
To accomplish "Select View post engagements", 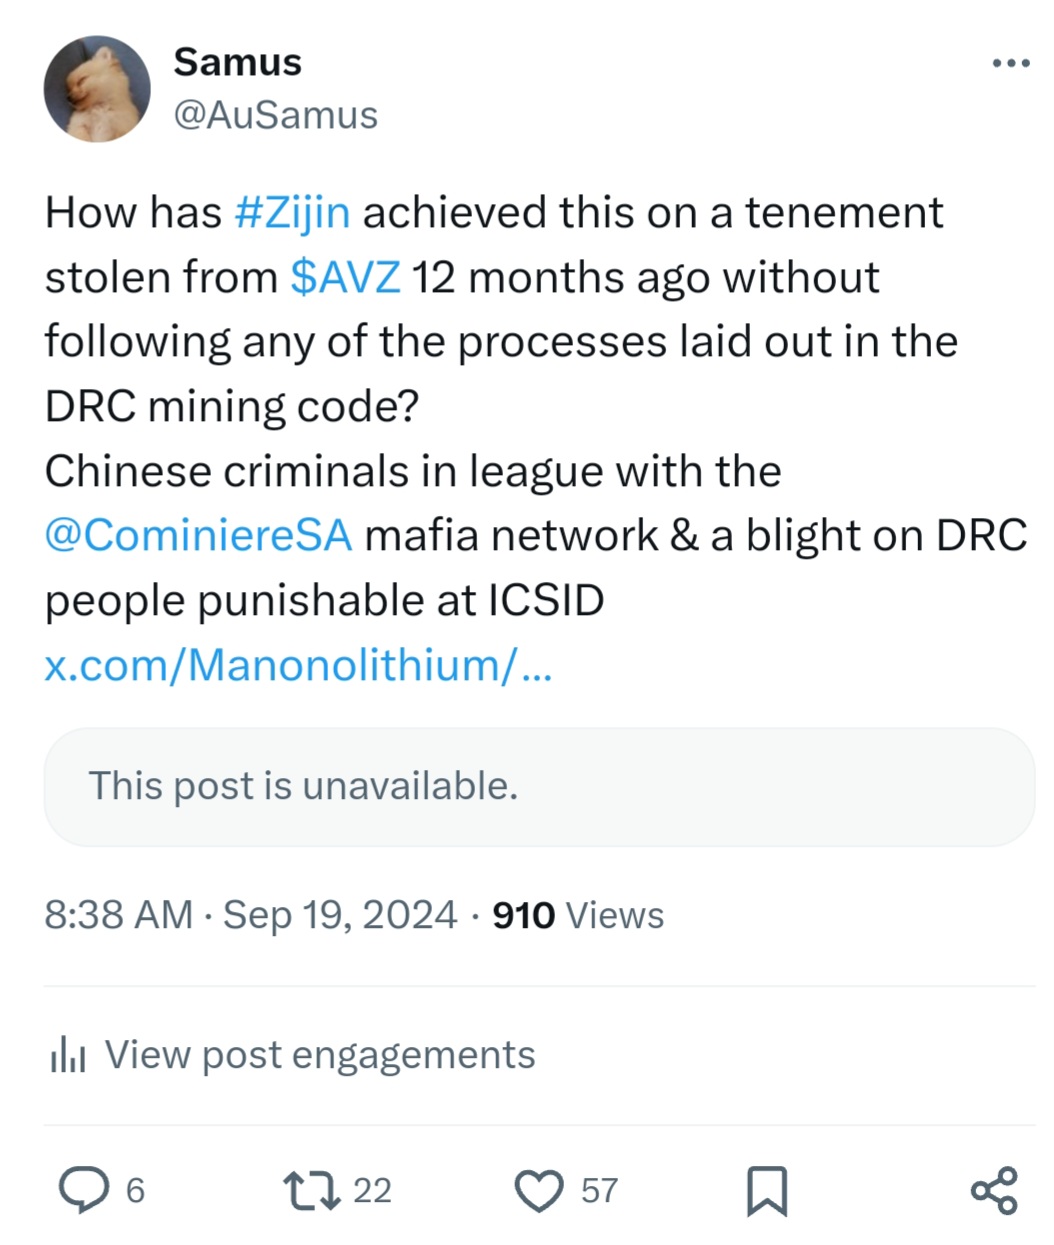I will 319,1055.
